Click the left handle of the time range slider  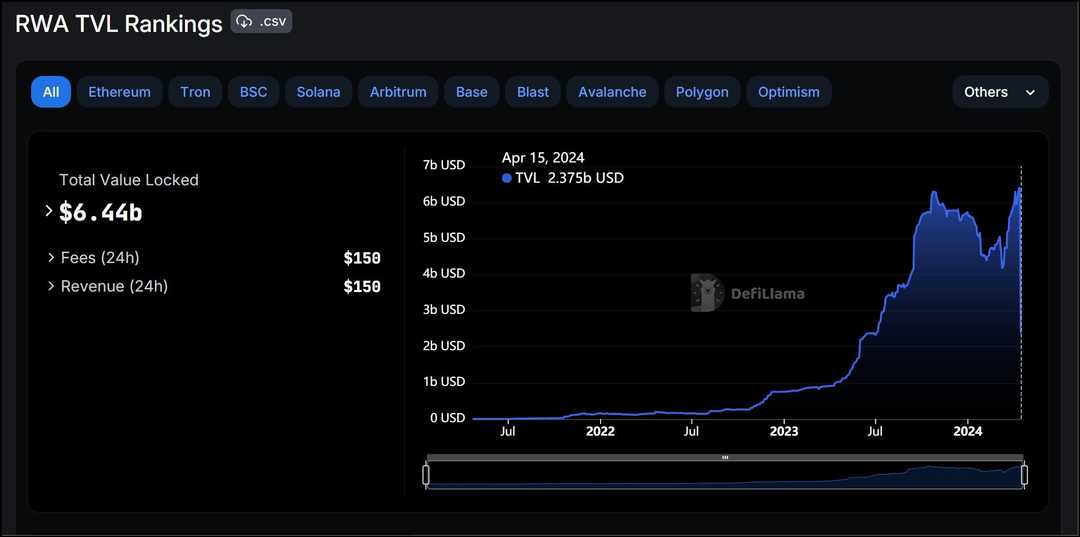tap(426, 475)
